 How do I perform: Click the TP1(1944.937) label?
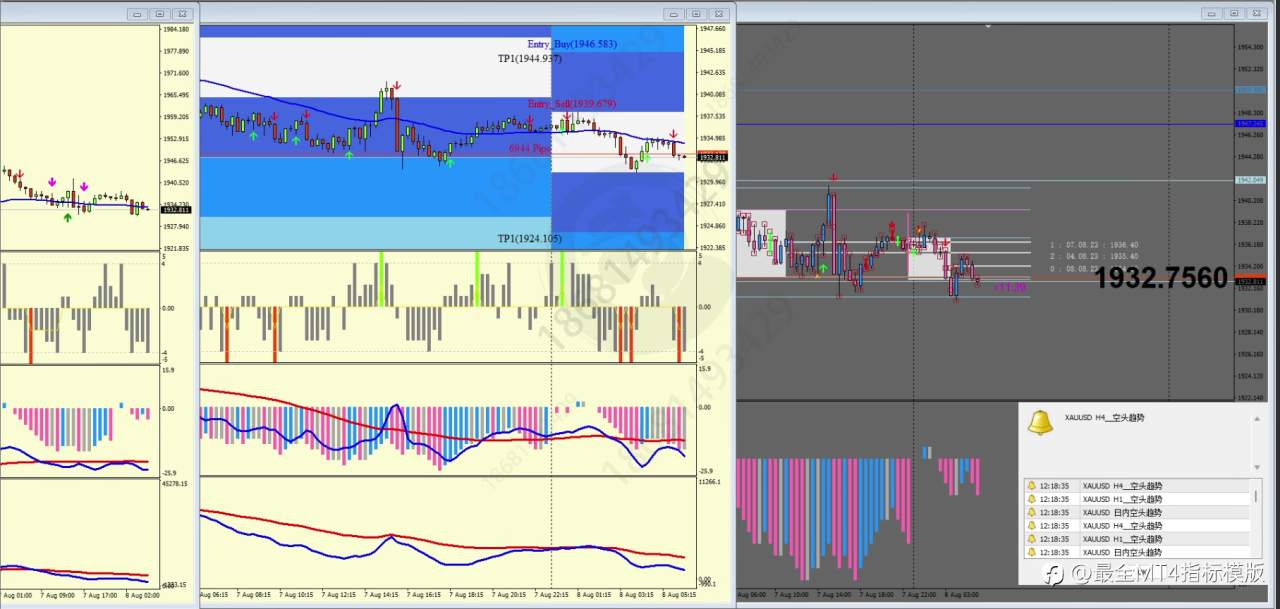click(530, 59)
